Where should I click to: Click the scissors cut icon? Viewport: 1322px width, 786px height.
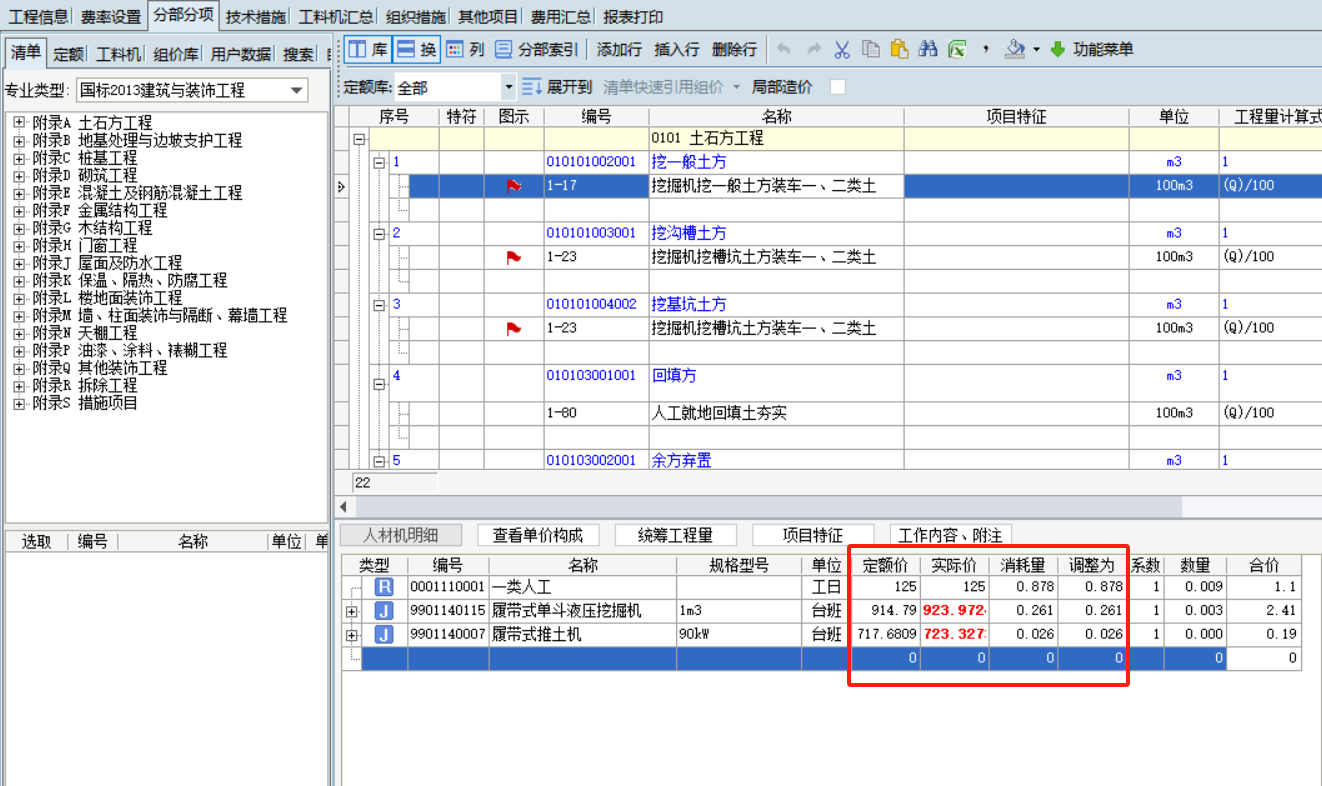coord(842,49)
